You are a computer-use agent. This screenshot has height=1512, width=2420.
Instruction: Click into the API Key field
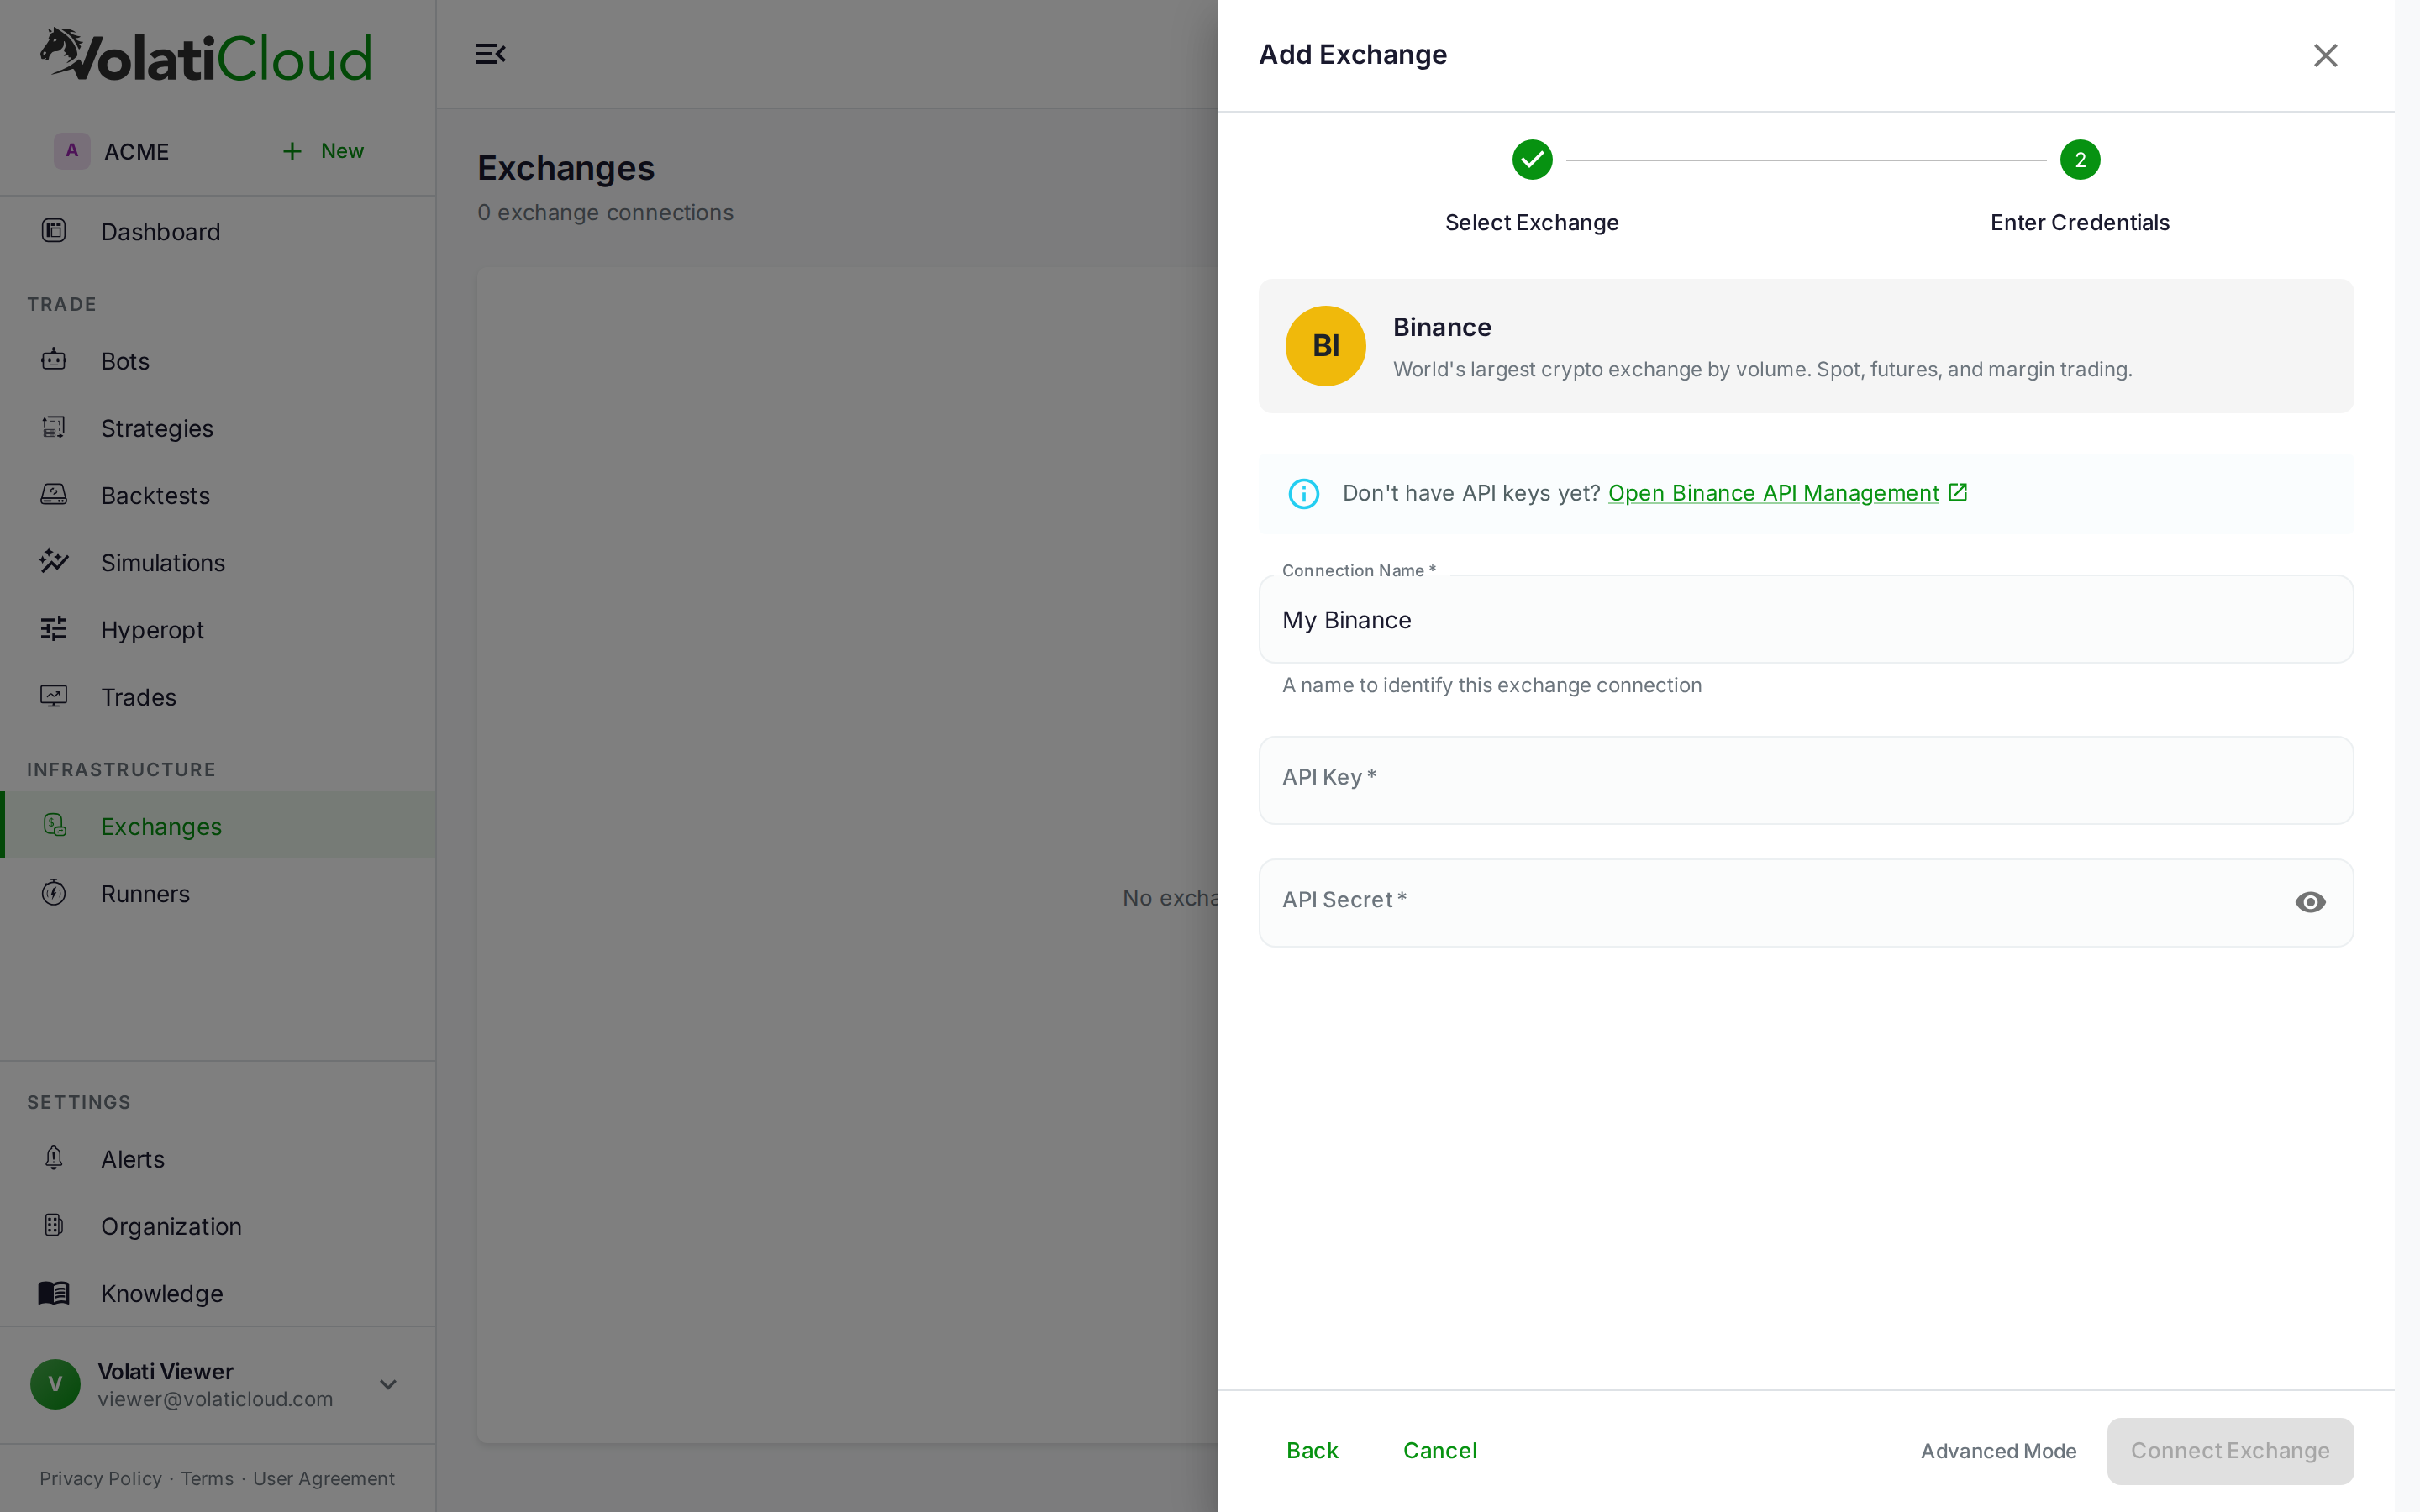point(1806,780)
